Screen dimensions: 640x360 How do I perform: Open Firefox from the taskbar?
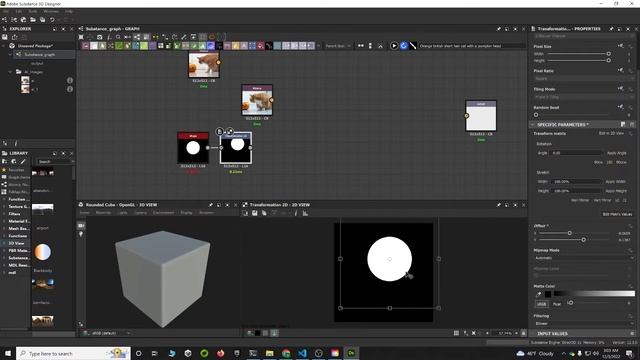220,353
